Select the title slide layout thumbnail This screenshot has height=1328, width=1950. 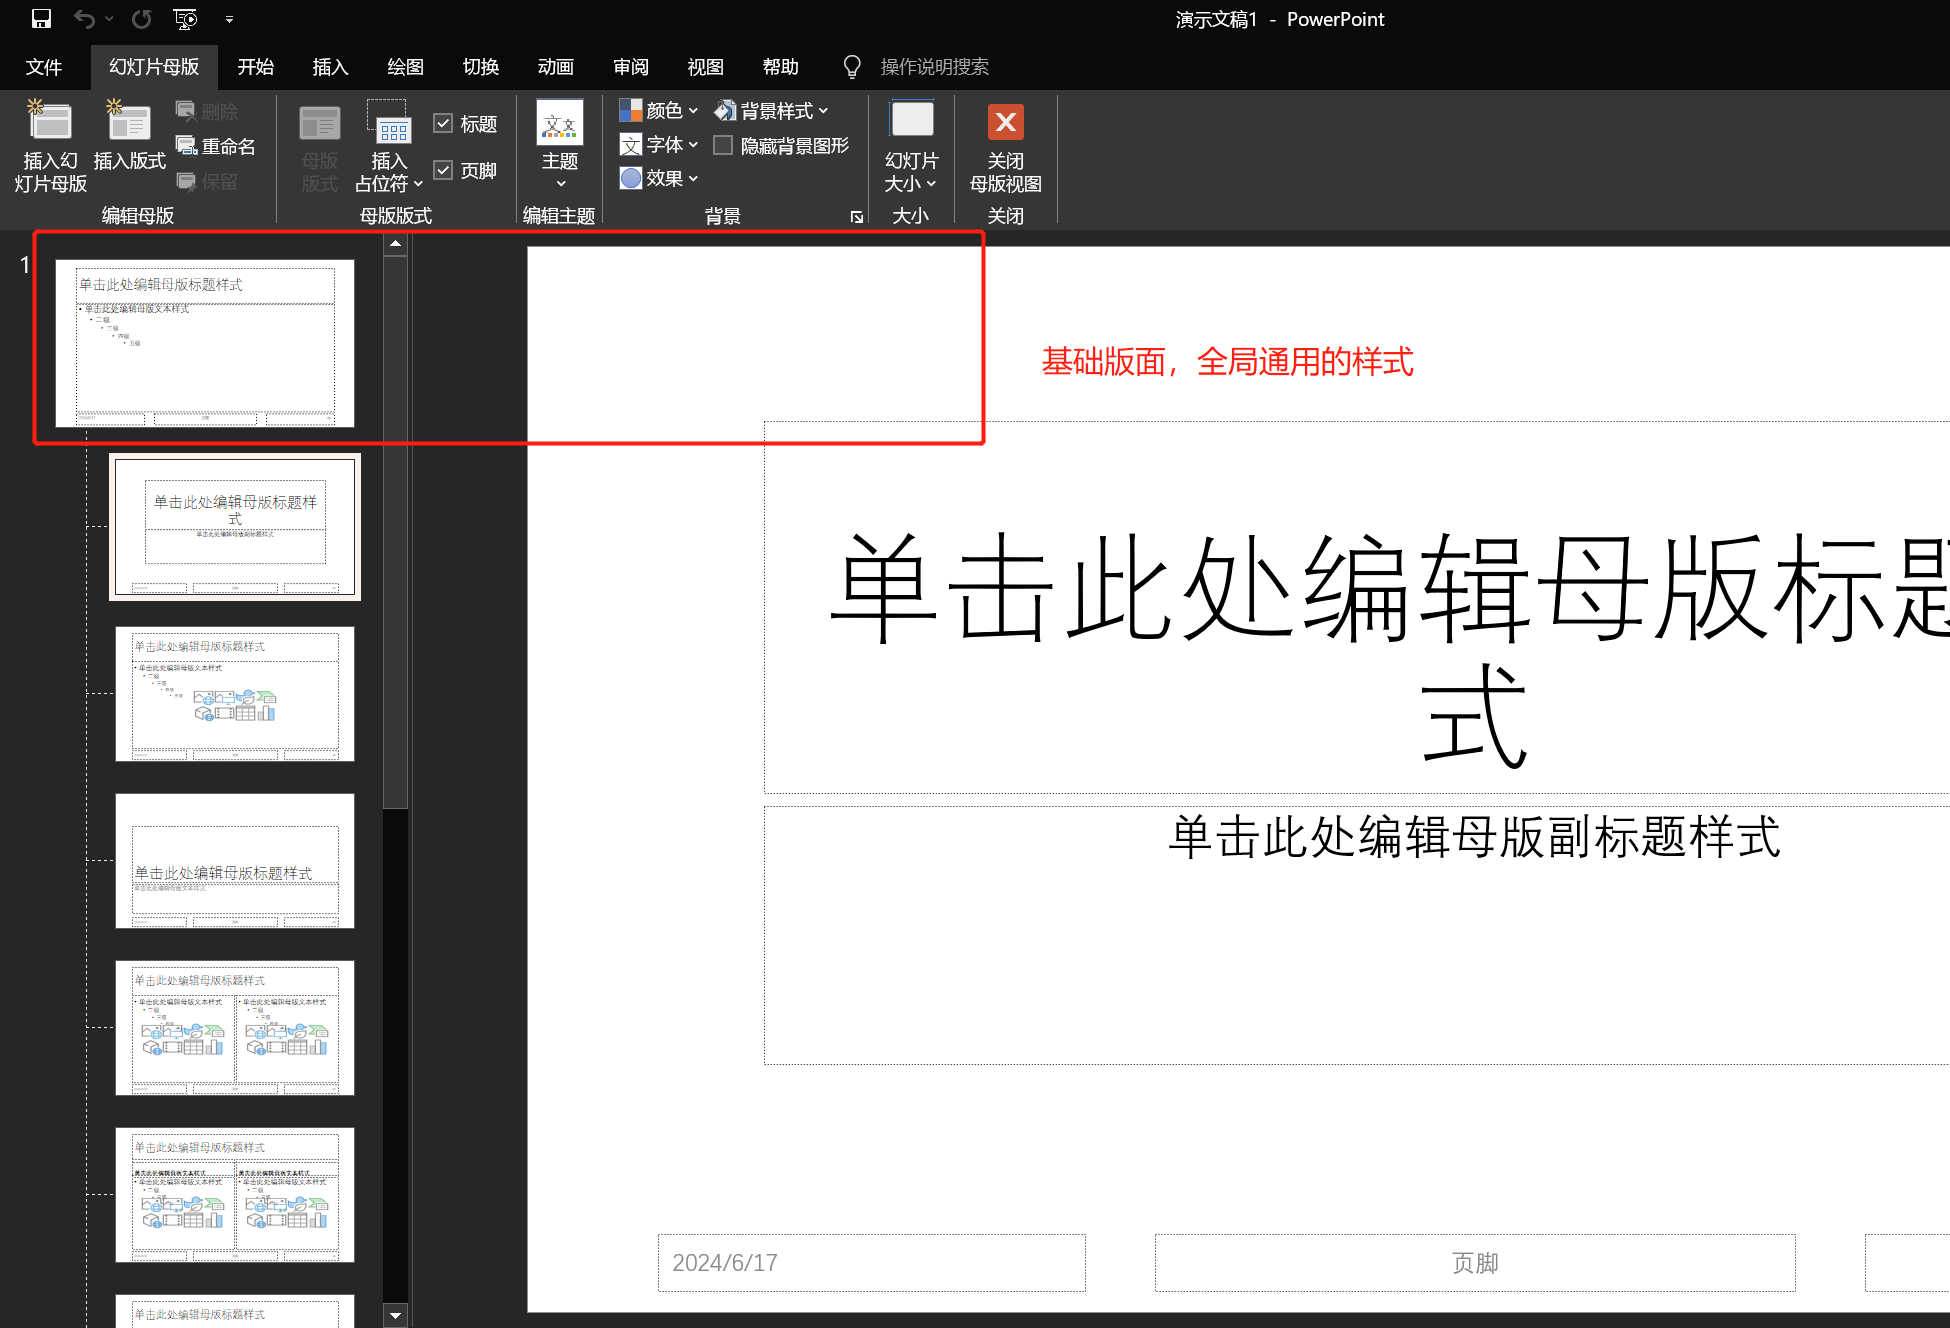pos(235,527)
